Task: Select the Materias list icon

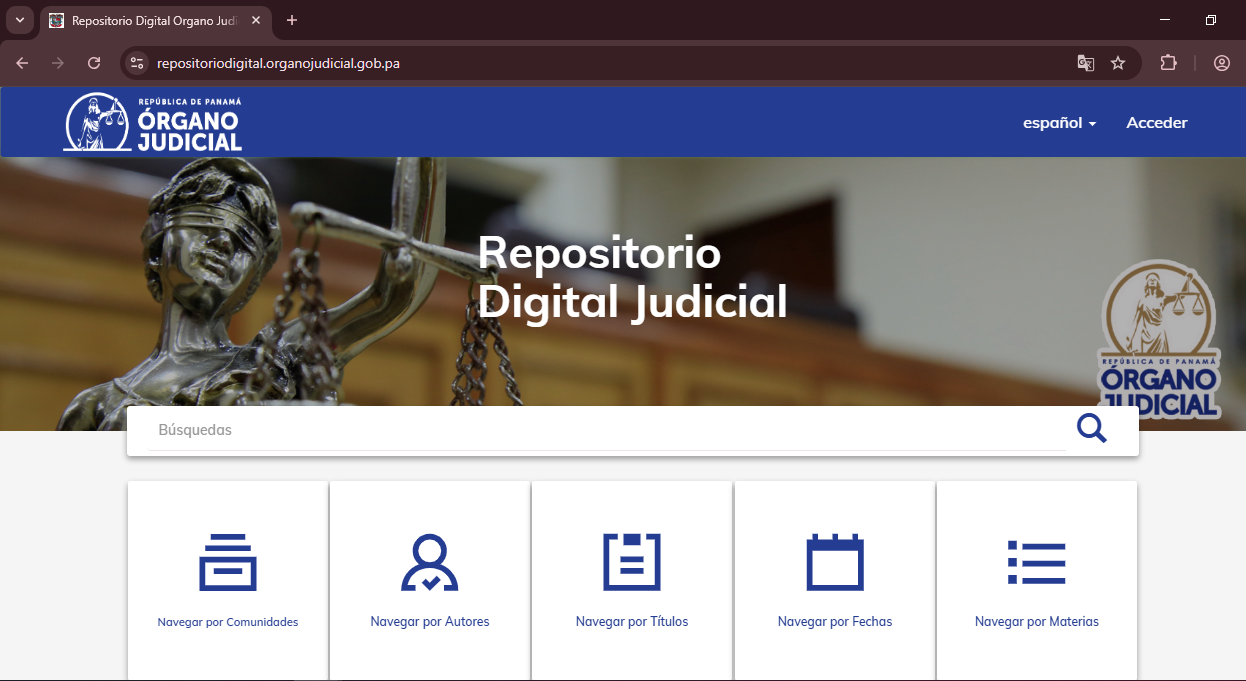Action: (x=1036, y=562)
